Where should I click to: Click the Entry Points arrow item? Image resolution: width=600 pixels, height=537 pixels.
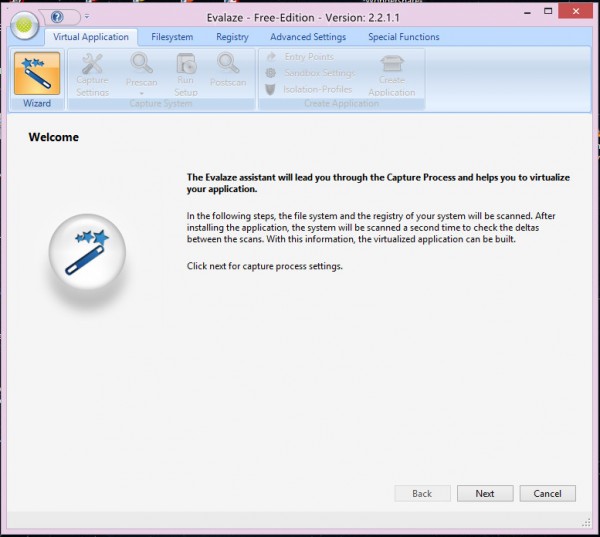click(300, 57)
